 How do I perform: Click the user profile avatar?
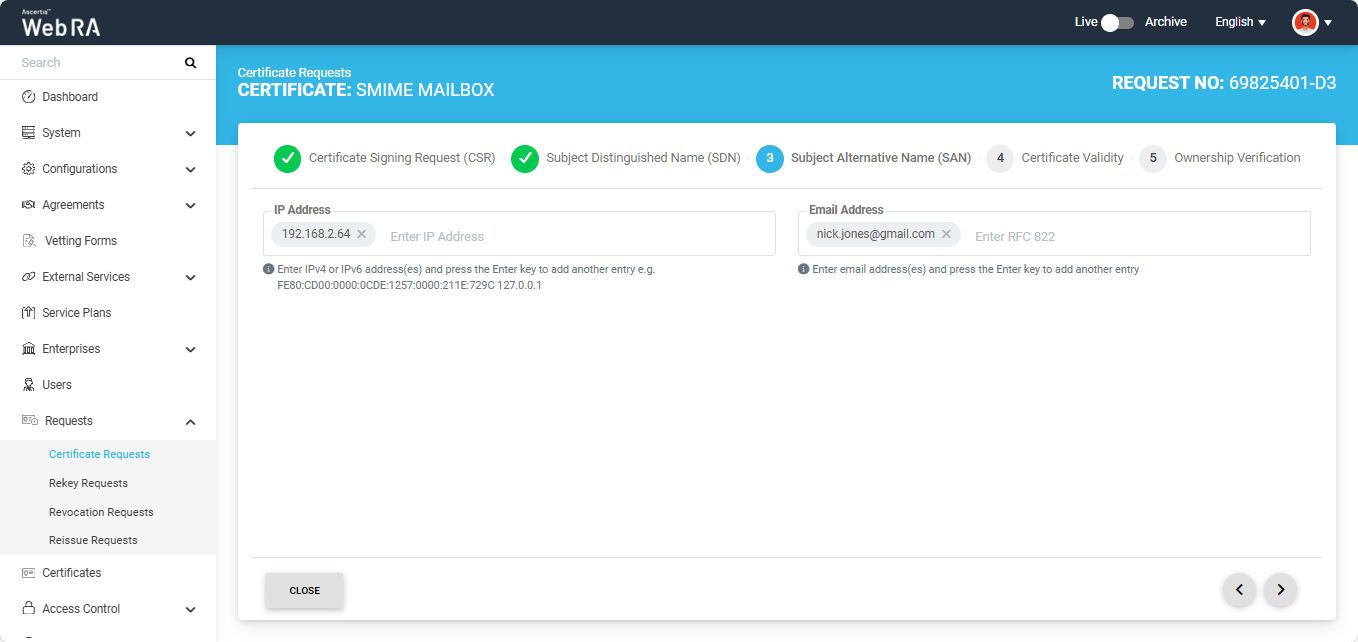coord(1305,22)
